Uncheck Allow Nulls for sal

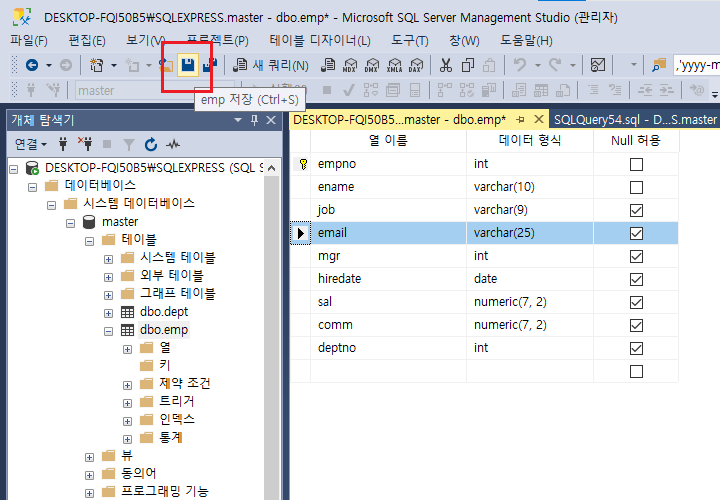(636, 302)
